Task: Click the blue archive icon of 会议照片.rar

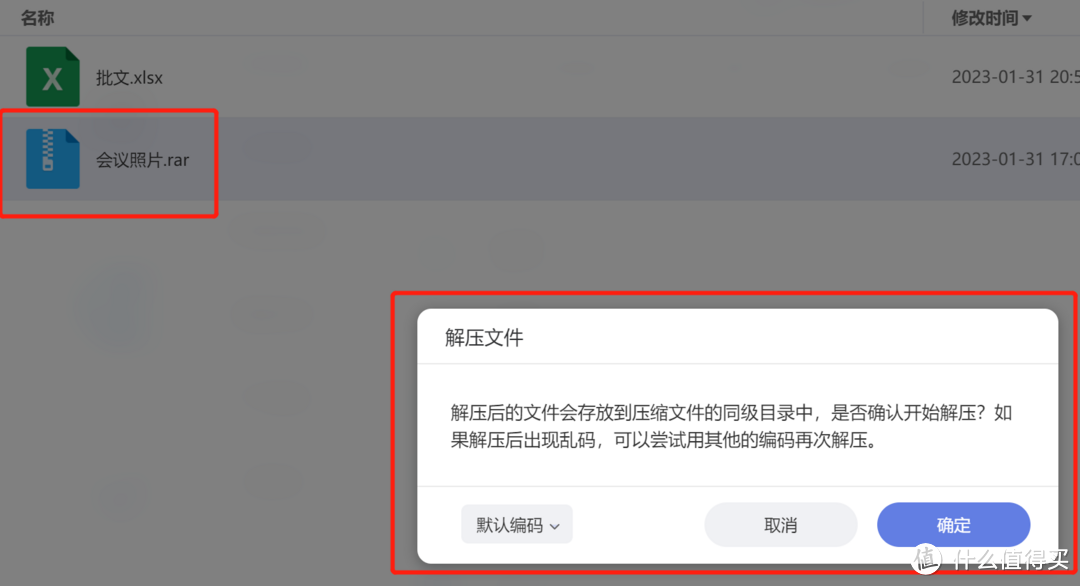Action: coord(53,159)
